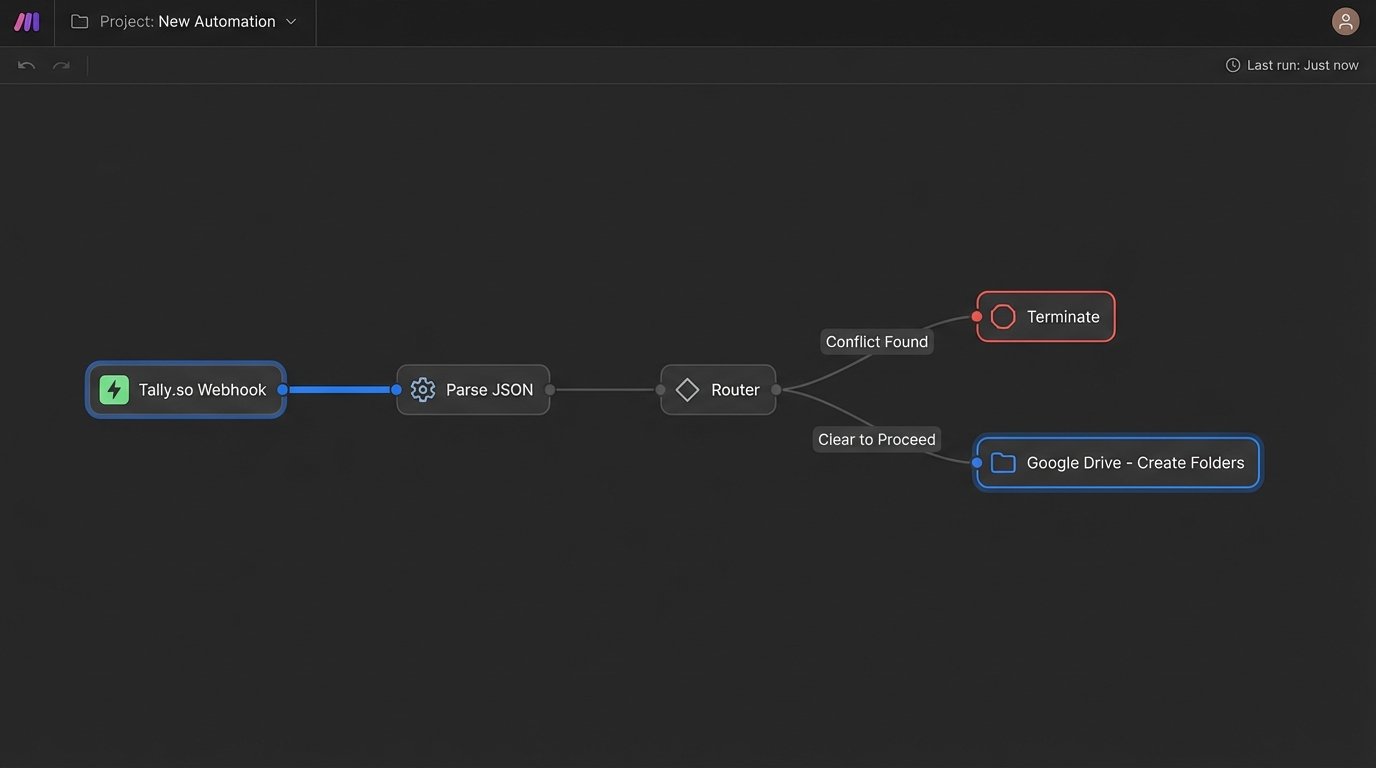Click the Tally.so Webhook lightning icon
Image resolution: width=1376 pixels, height=768 pixels.
[114, 389]
